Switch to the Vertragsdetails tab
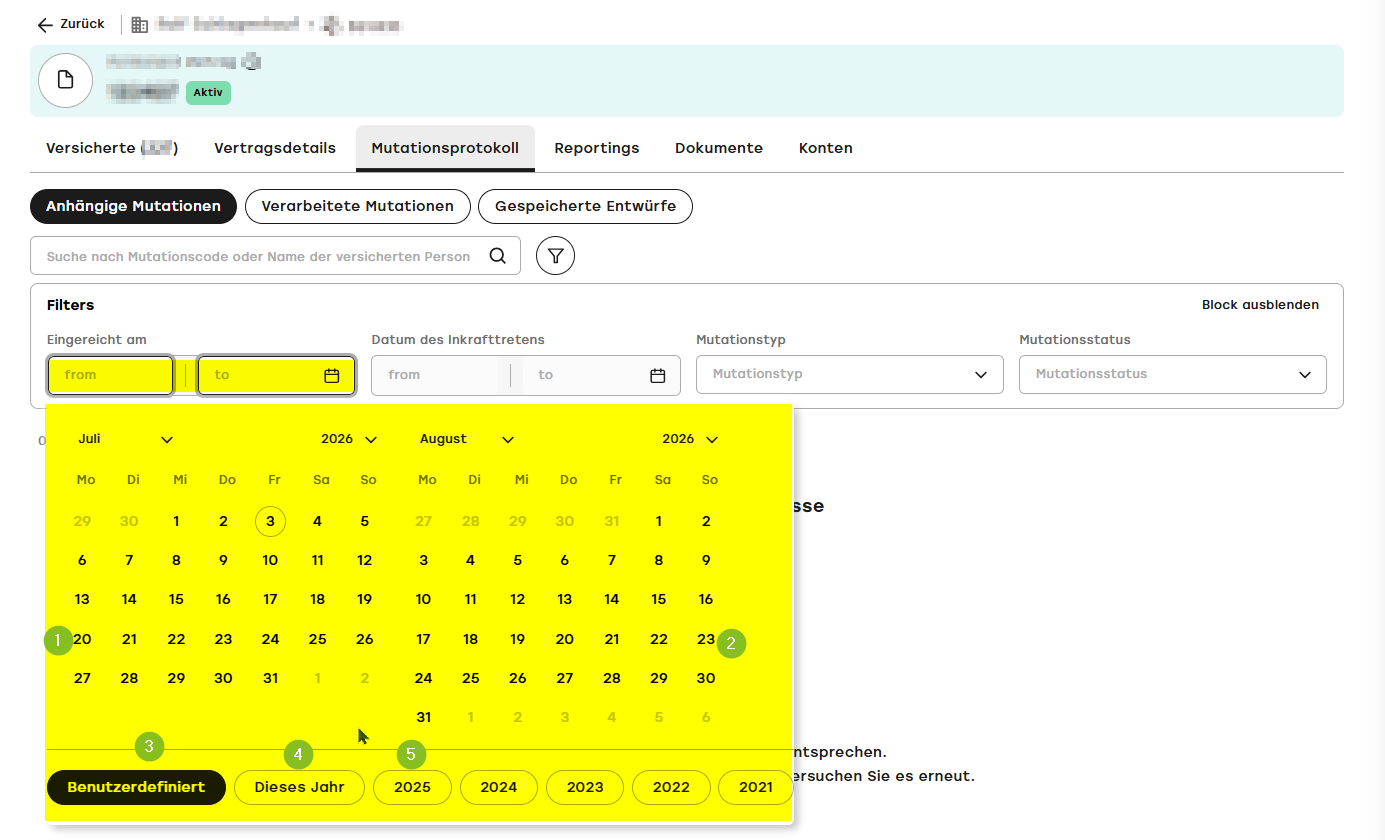This screenshot has width=1385, height=840. (x=275, y=148)
